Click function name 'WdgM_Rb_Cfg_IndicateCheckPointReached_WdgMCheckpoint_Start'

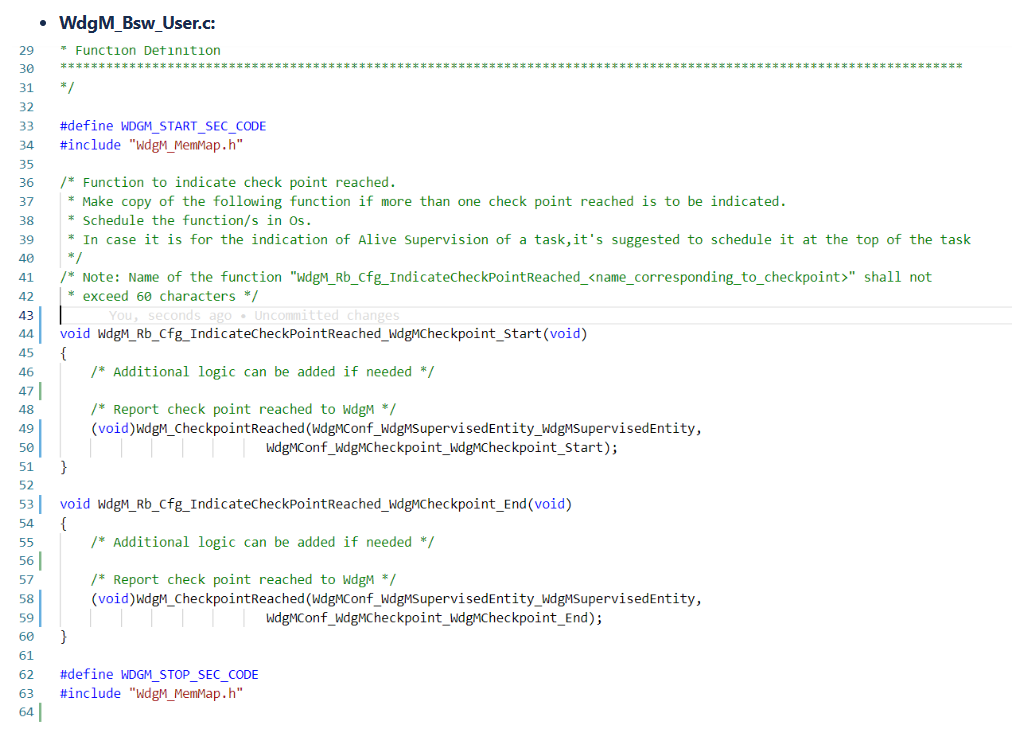(x=319, y=334)
